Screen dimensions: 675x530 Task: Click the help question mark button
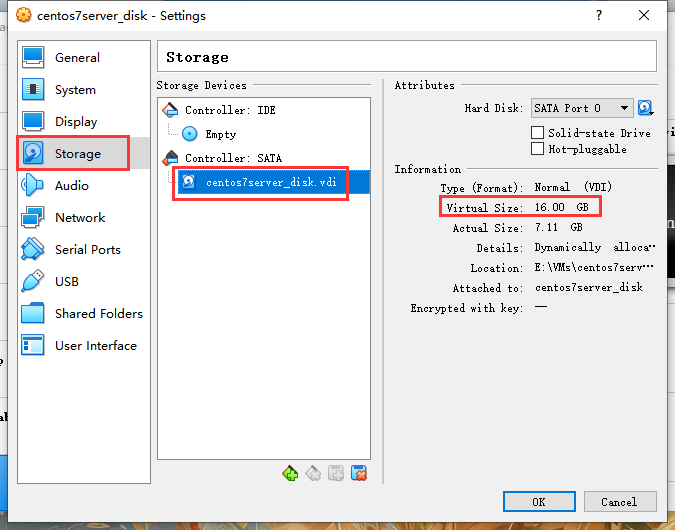pyautogui.click(x=599, y=15)
